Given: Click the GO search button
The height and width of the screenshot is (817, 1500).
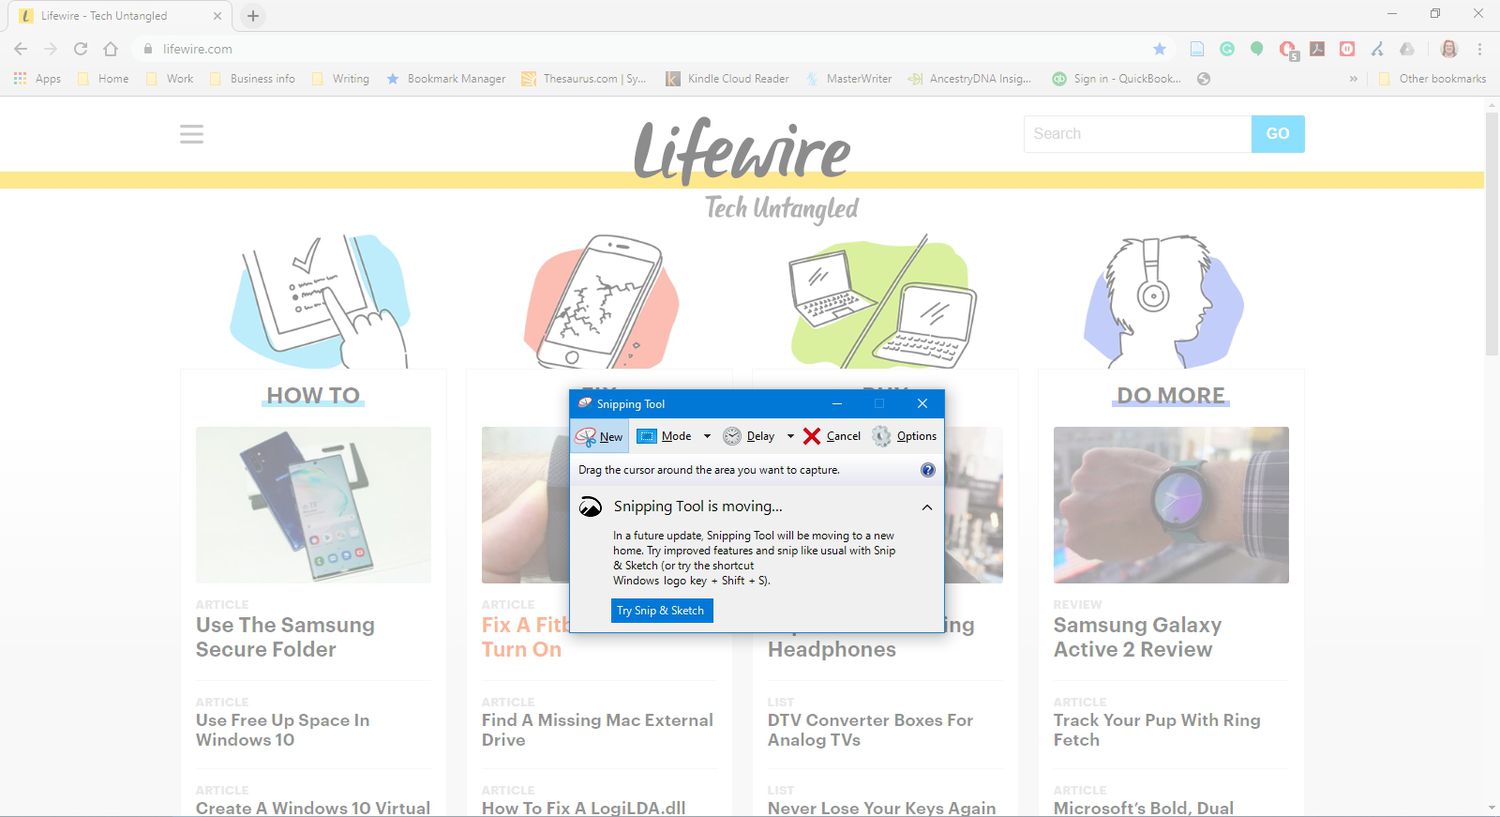Looking at the screenshot, I should (1278, 134).
